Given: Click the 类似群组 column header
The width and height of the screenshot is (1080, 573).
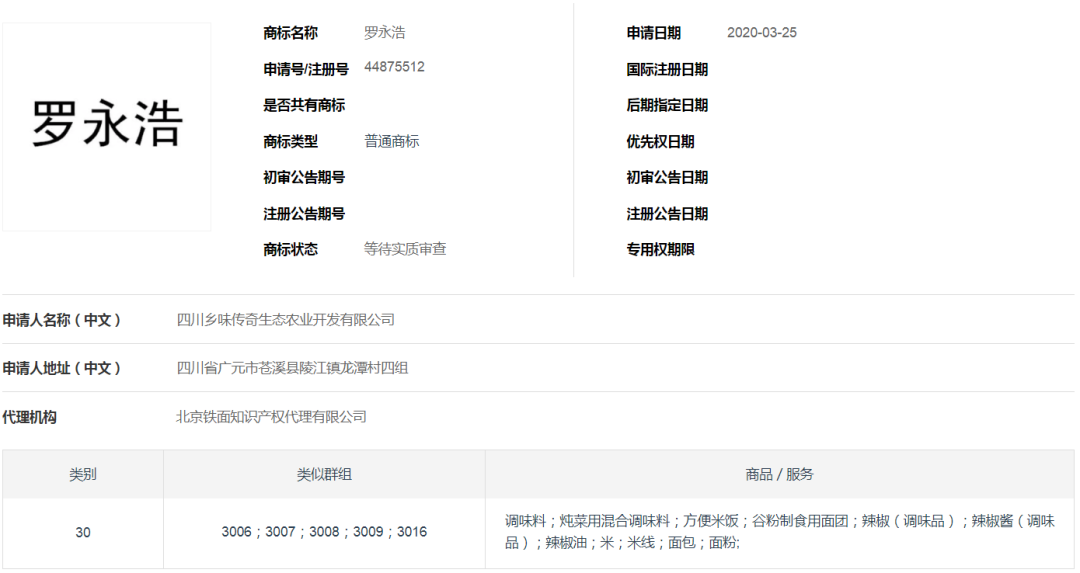Looking at the screenshot, I should click(324, 475).
